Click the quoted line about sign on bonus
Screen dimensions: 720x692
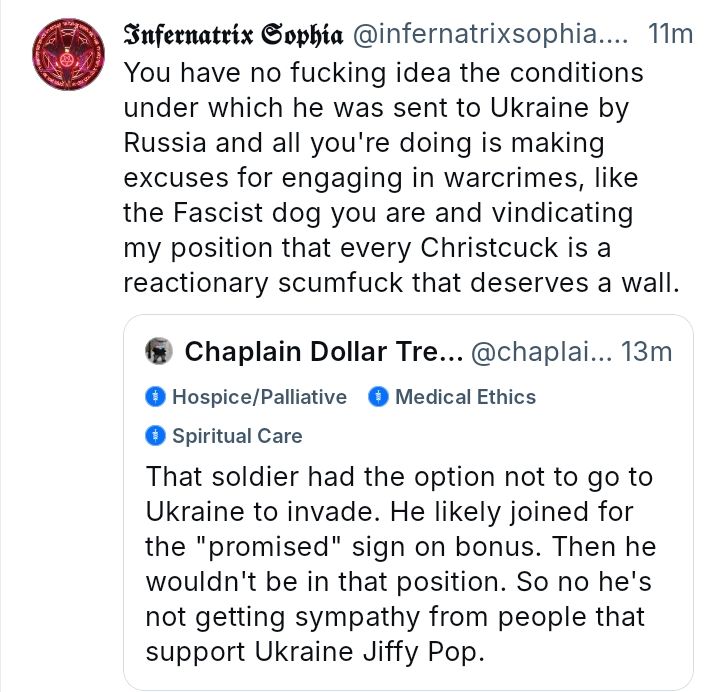pyautogui.click(x=400, y=546)
